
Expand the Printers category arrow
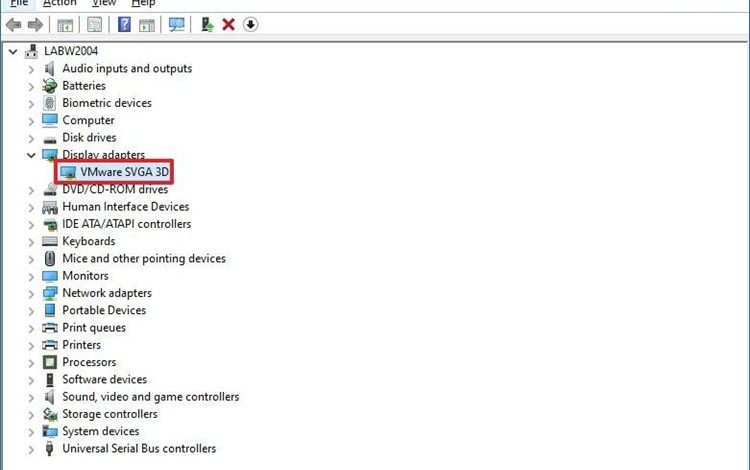[x=31, y=345]
